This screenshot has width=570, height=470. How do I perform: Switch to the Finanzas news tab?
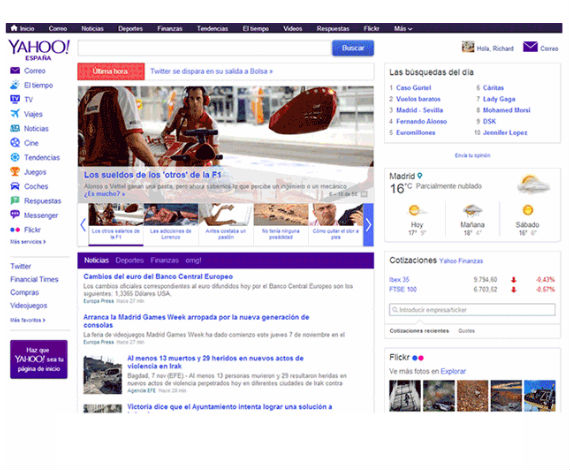164,260
